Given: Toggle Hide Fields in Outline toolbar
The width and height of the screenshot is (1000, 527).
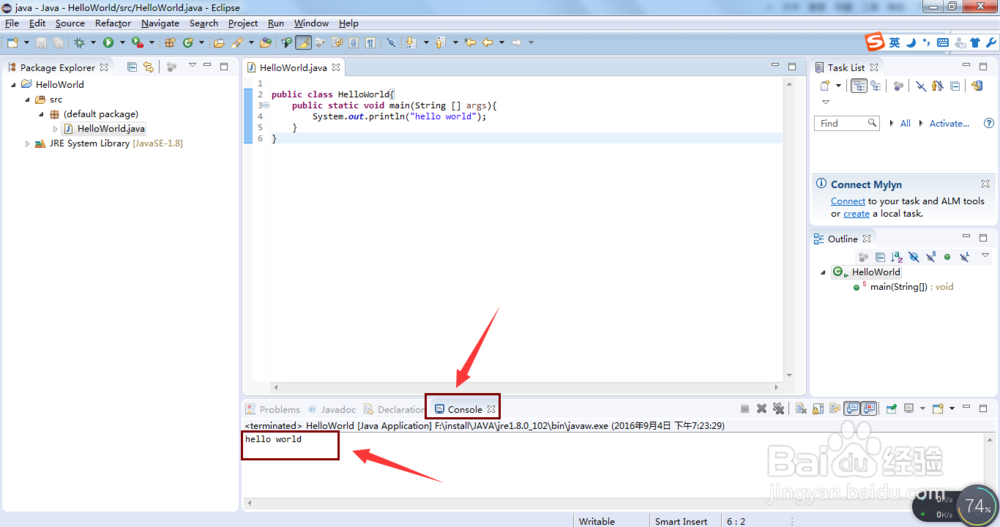Looking at the screenshot, I should [914, 257].
